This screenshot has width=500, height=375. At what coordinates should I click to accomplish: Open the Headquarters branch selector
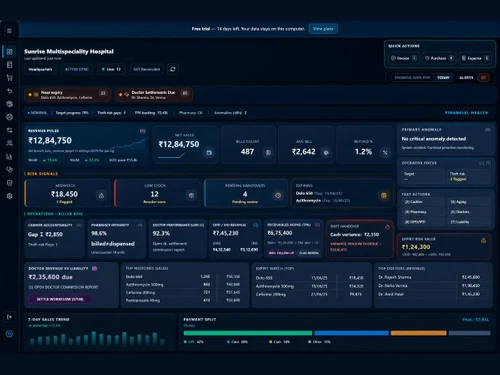coord(40,69)
